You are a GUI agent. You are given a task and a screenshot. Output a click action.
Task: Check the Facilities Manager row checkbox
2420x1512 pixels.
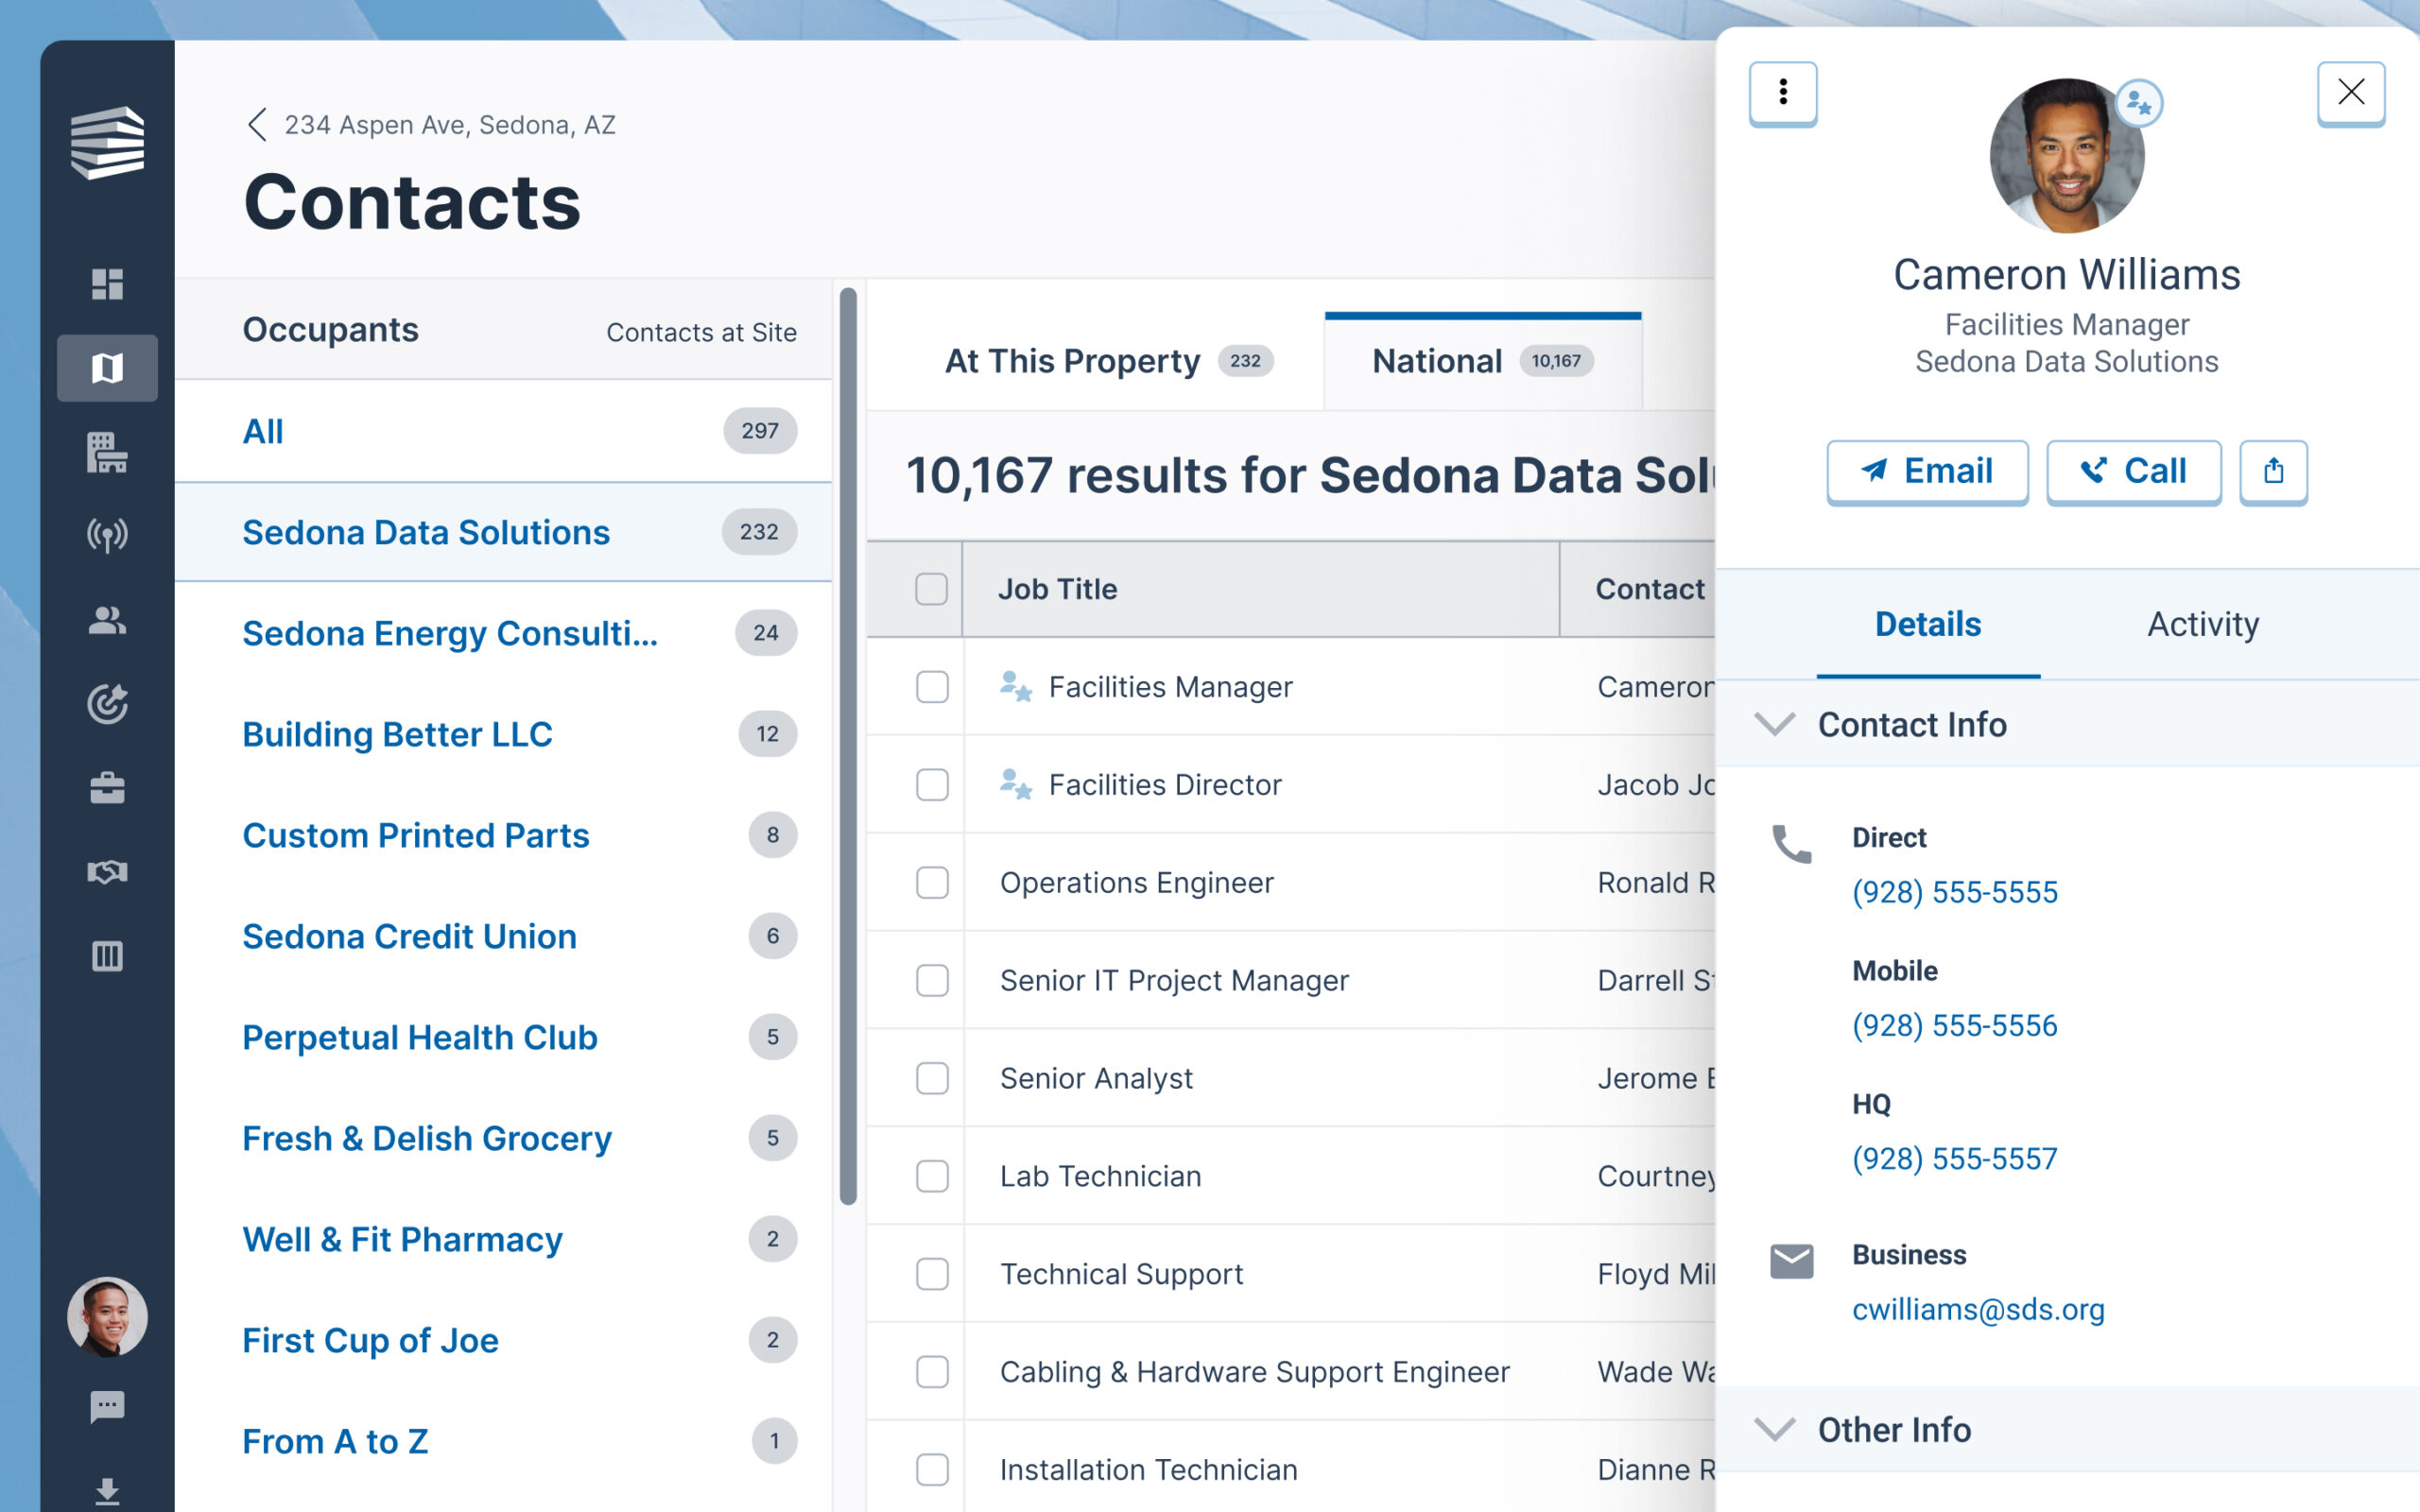click(x=932, y=687)
